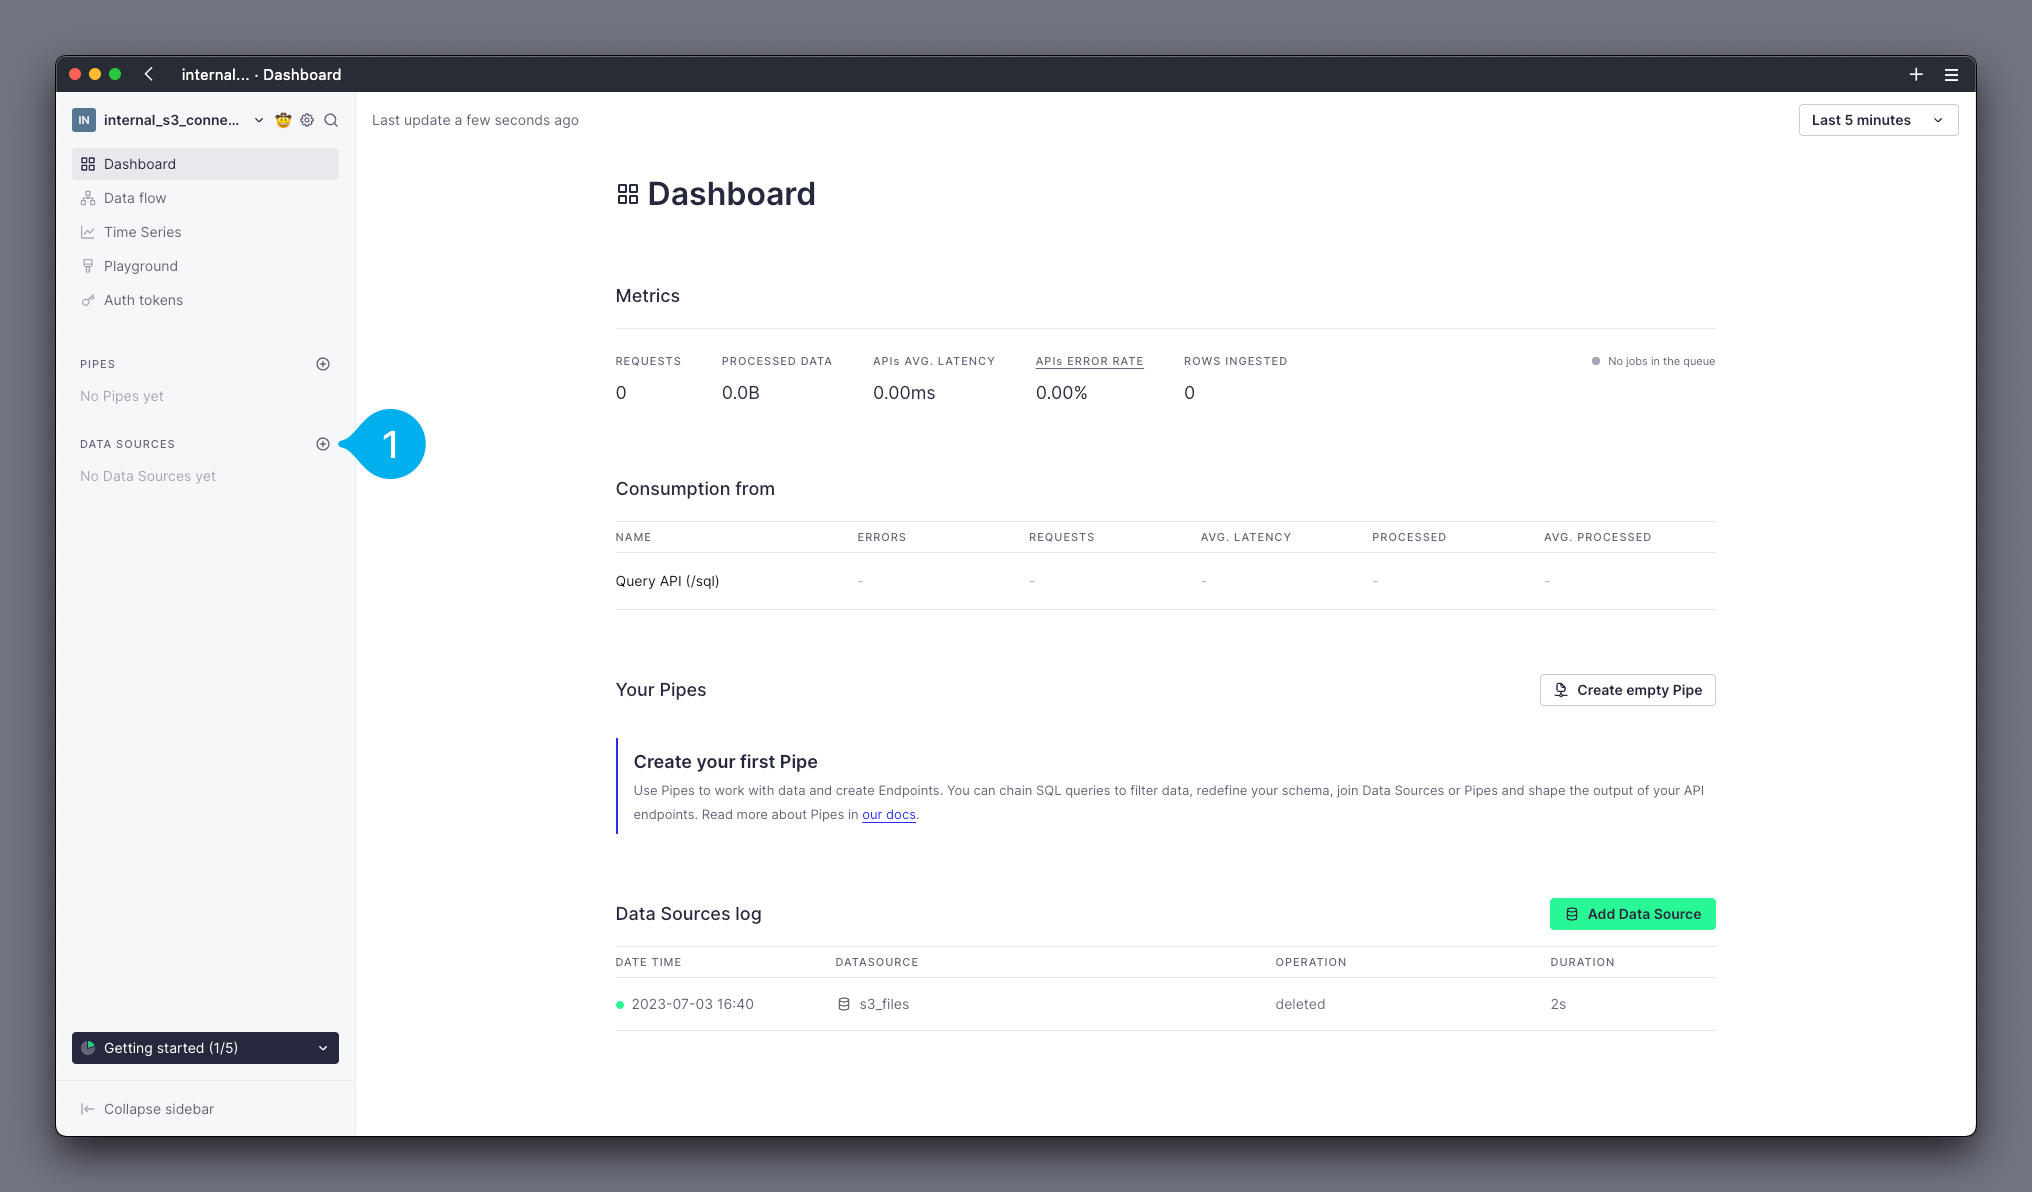This screenshot has width=2032, height=1192.
Task: Collapse the sidebar
Action: (147, 1109)
